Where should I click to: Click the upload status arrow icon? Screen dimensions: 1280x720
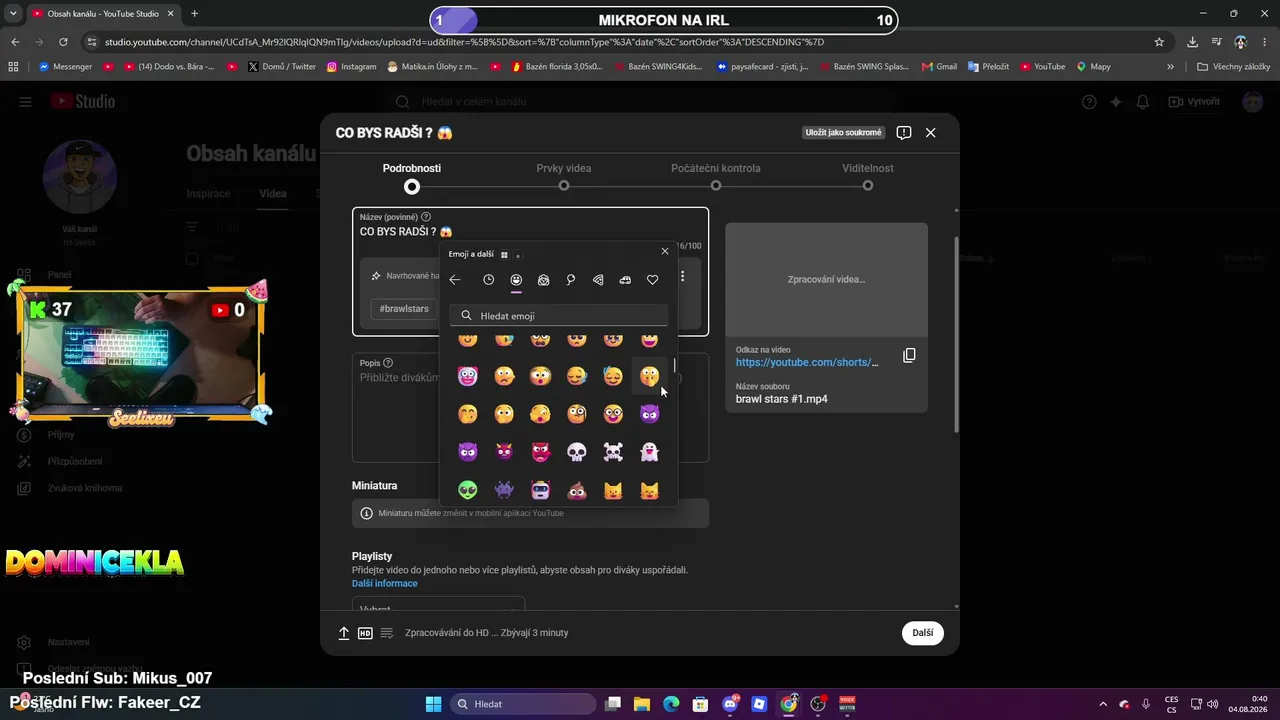click(x=344, y=633)
